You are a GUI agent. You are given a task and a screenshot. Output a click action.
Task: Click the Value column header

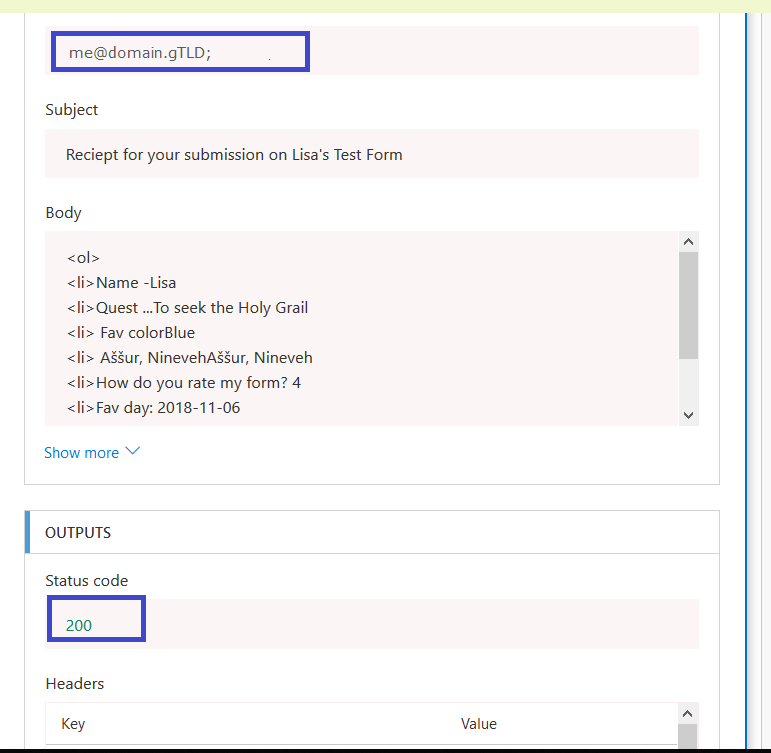[478, 723]
